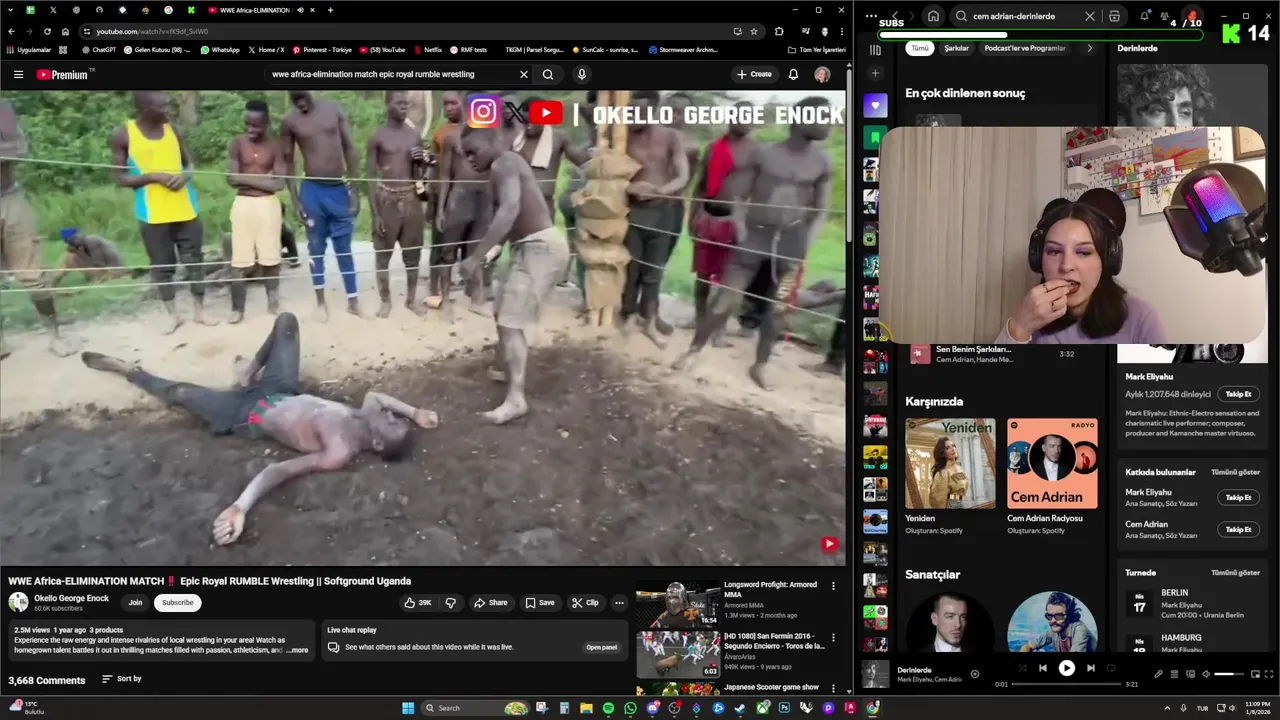Select the Şarkılar filter chip
This screenshot has width=1280, height=720.
[956, 48]
